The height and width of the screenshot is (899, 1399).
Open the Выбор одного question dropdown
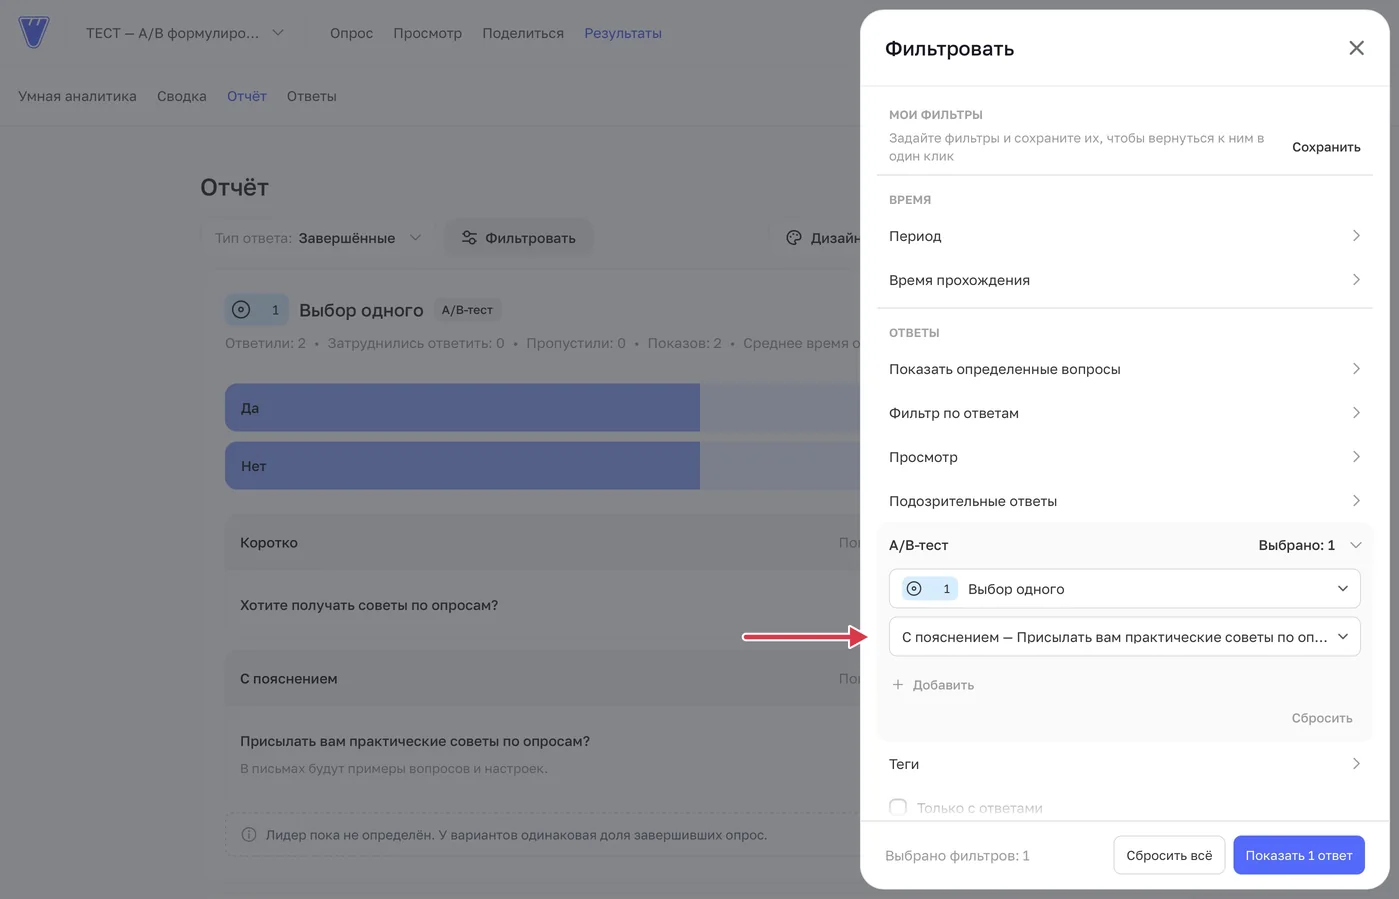click(1124, 589)
